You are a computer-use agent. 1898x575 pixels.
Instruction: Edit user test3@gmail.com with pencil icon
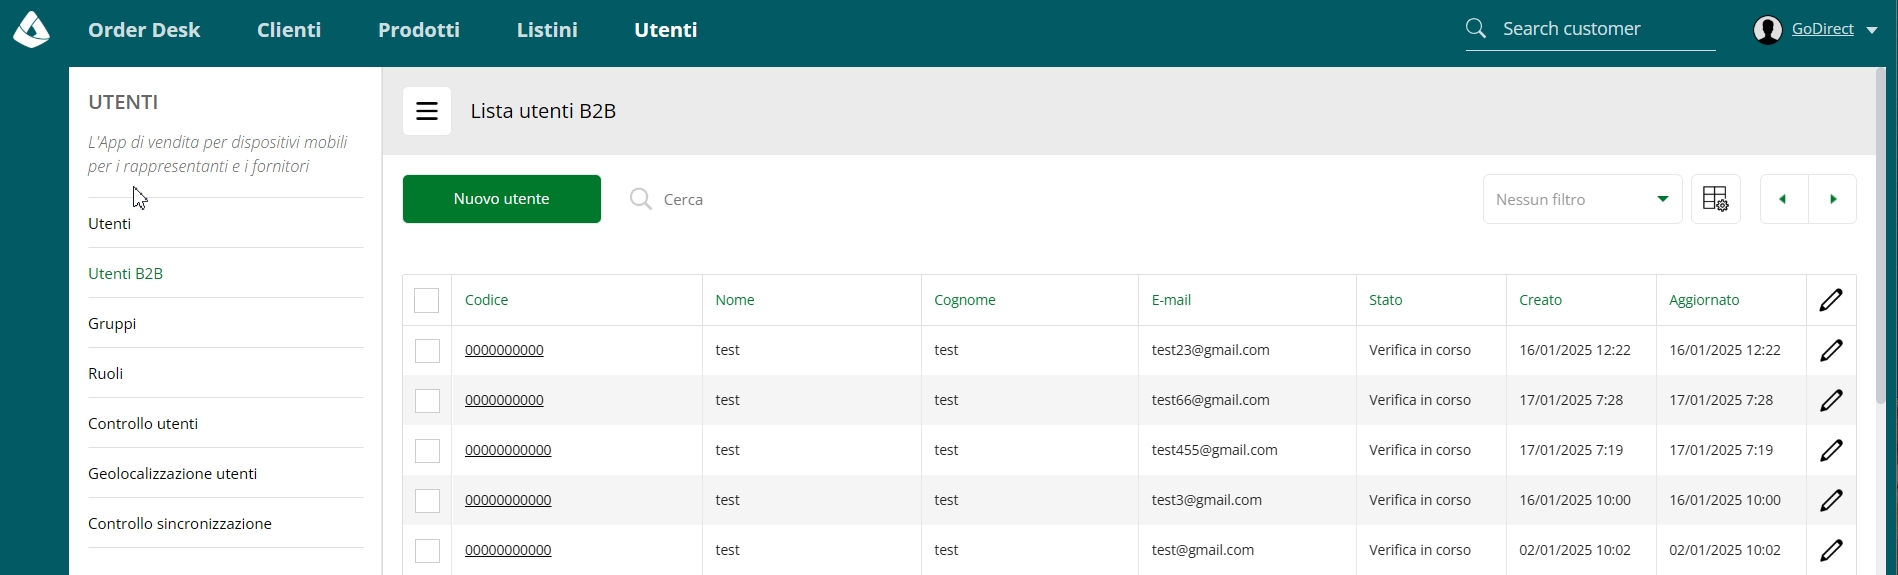1831,500
